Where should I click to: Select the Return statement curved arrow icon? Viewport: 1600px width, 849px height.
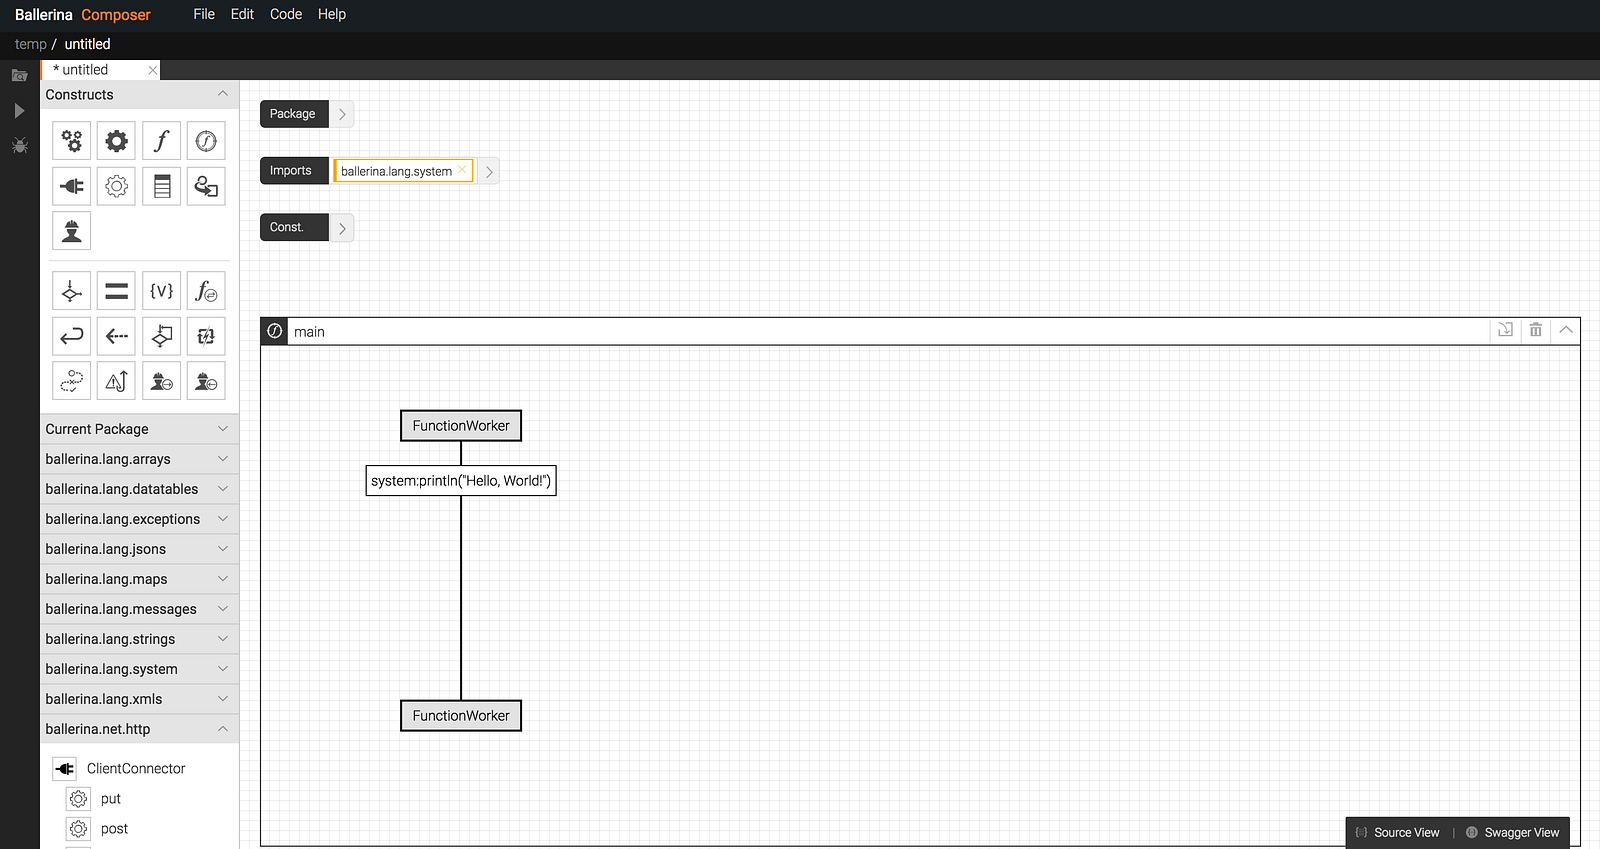(72, 336)
